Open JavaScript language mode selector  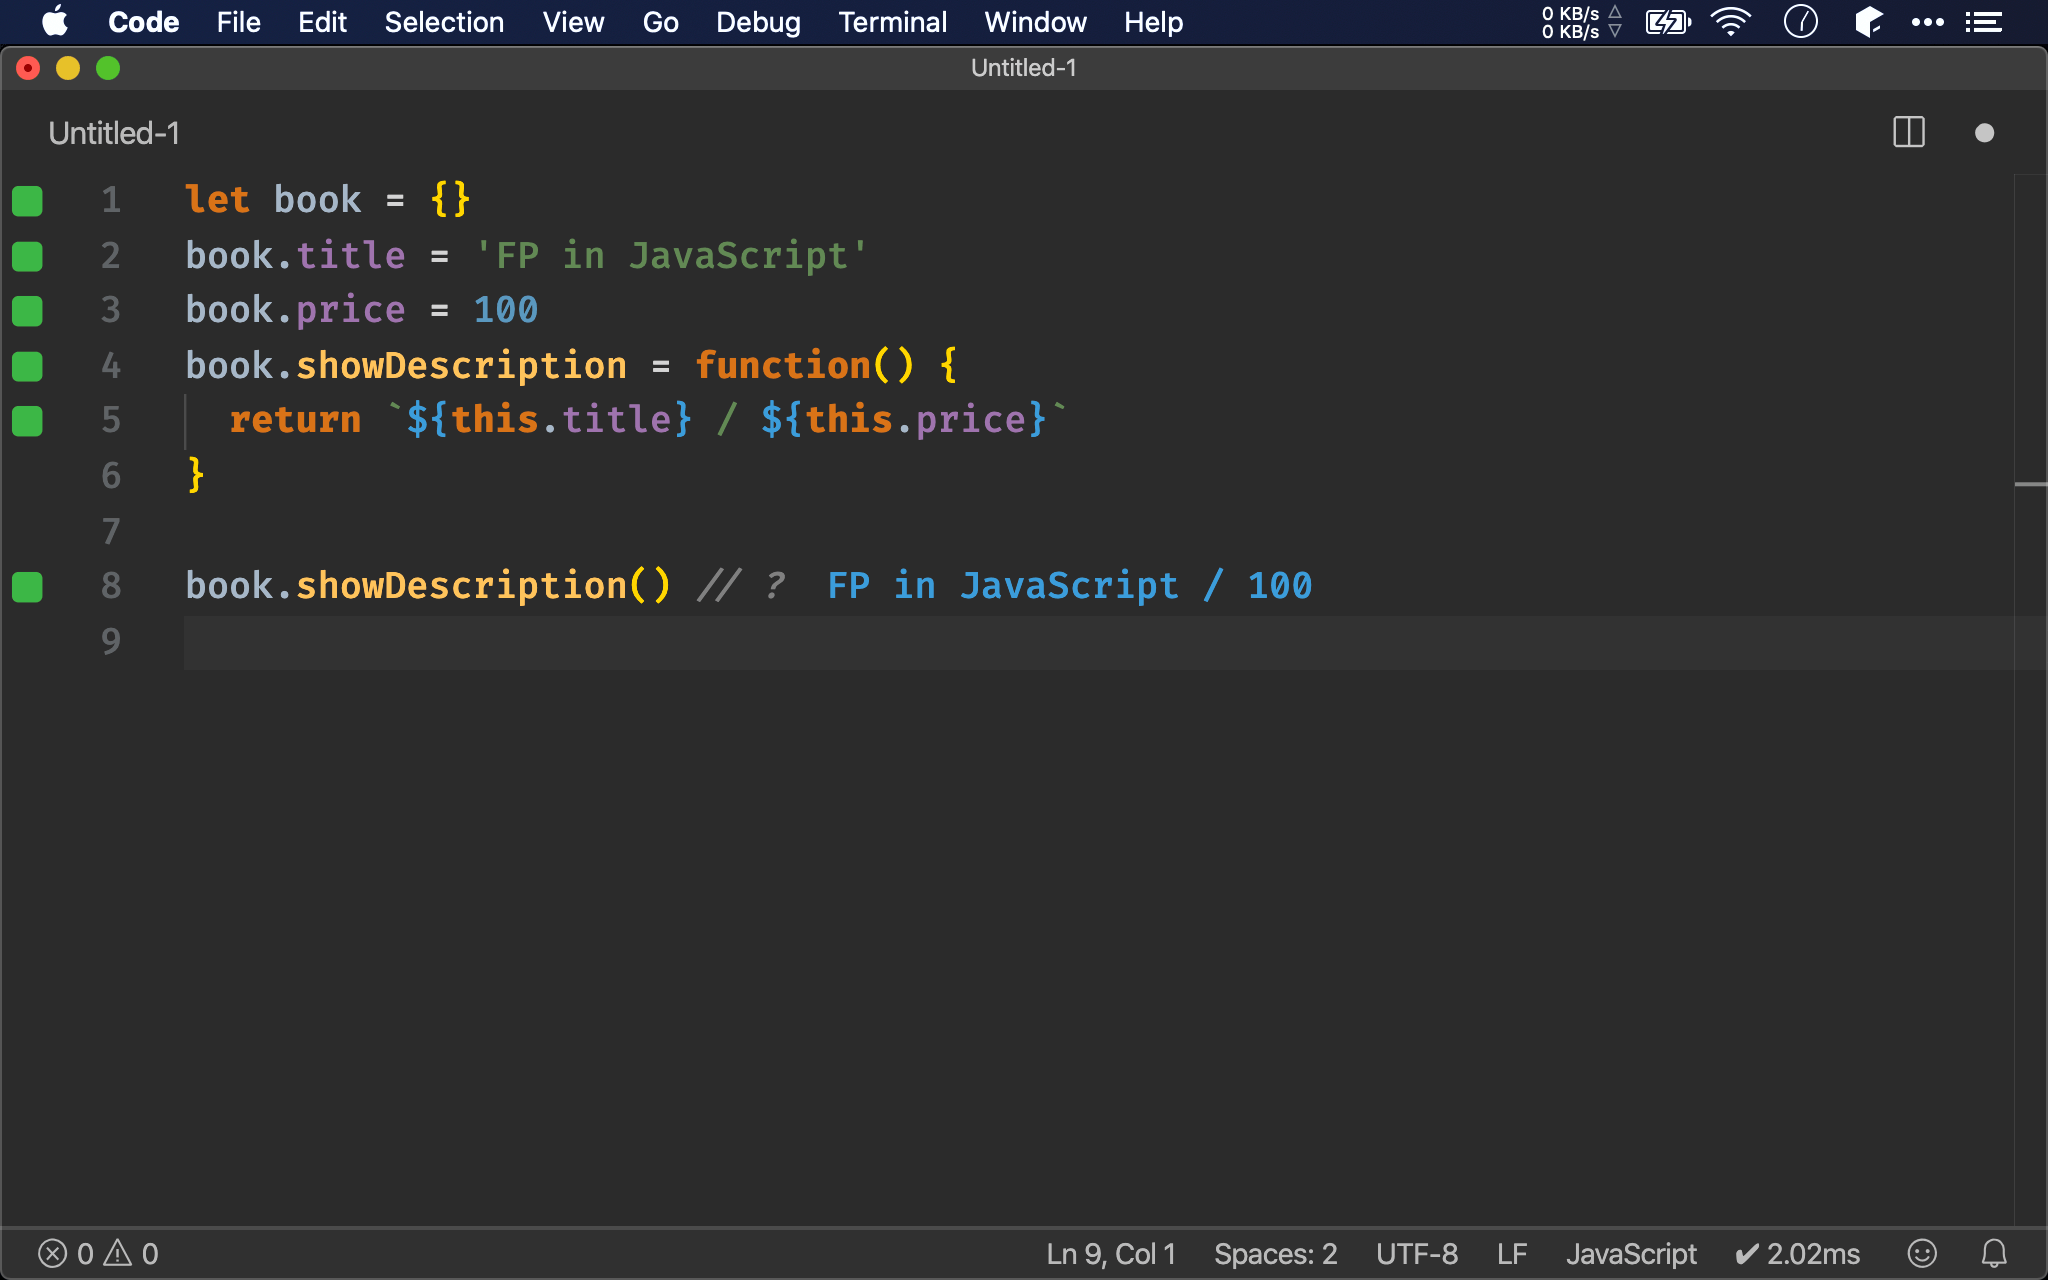pos(1631,1253)
